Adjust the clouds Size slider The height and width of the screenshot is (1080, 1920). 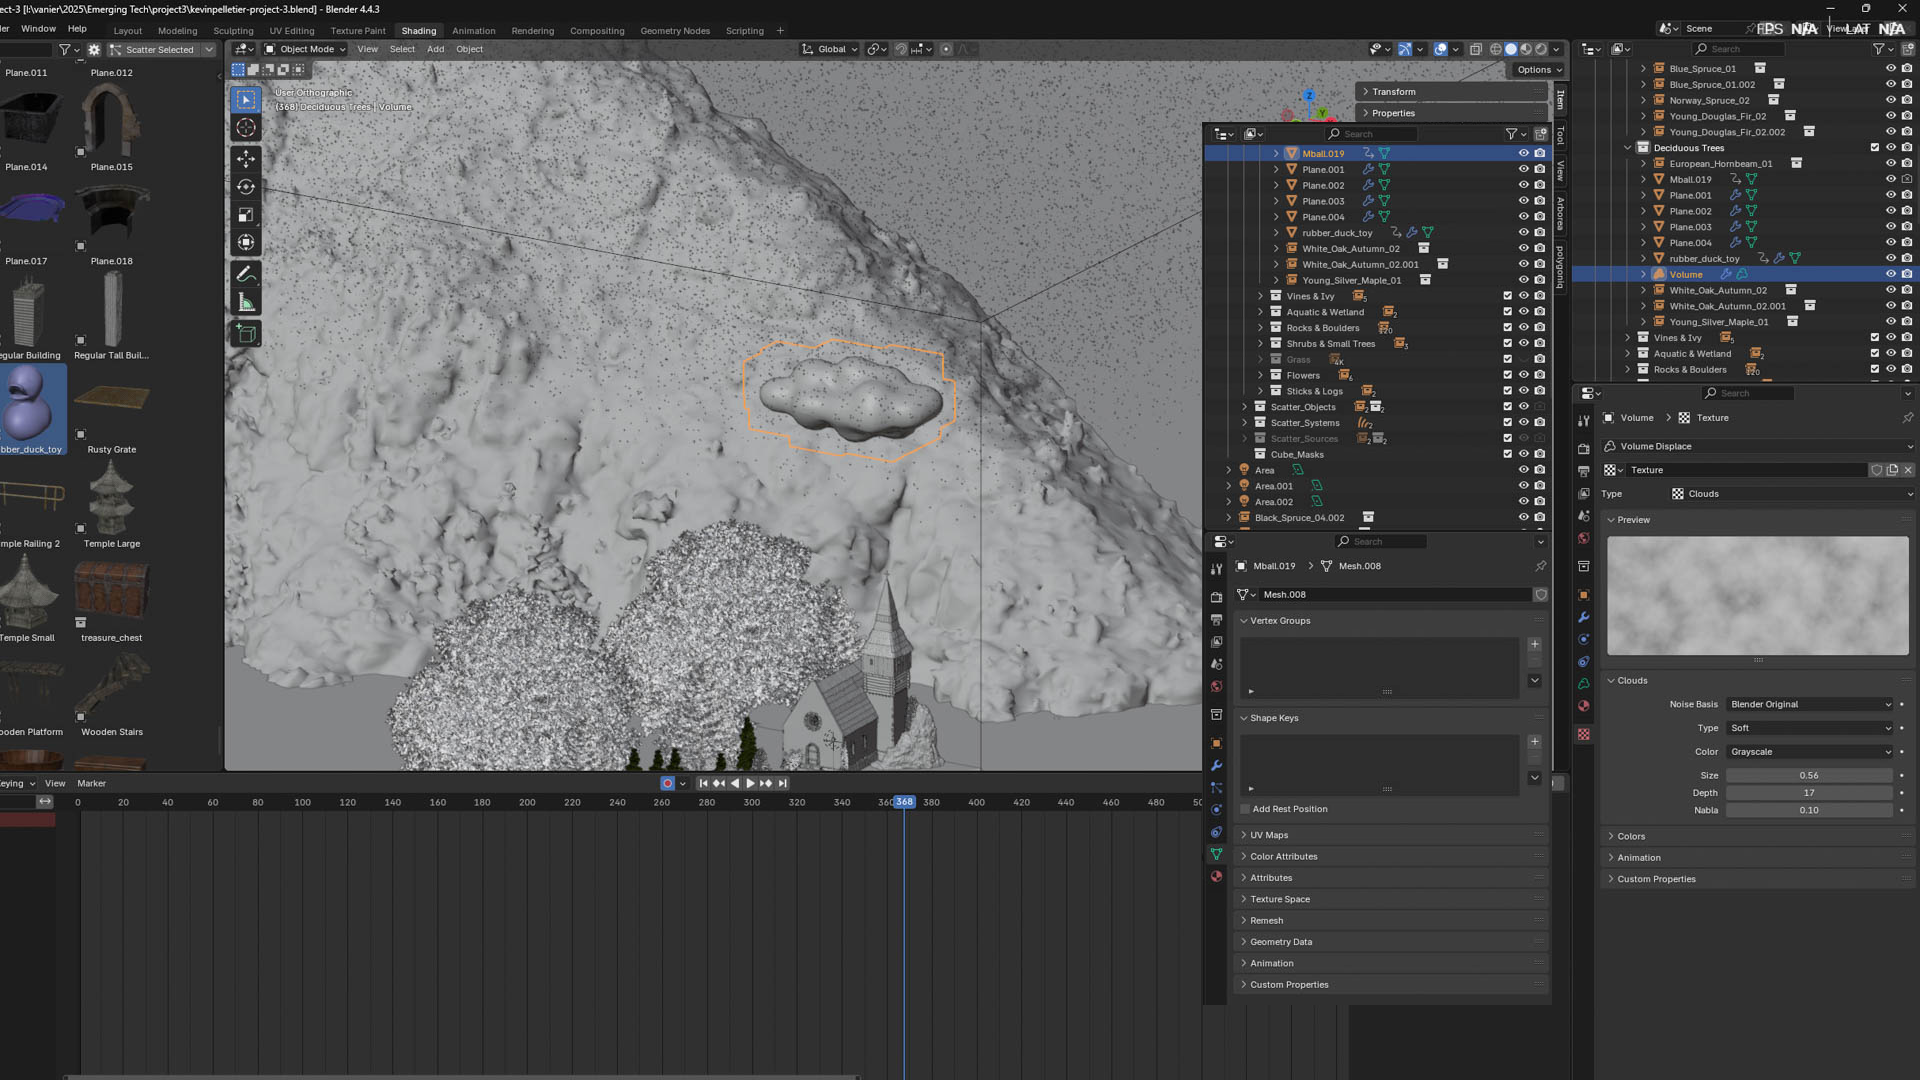[x=1808, y=775]
